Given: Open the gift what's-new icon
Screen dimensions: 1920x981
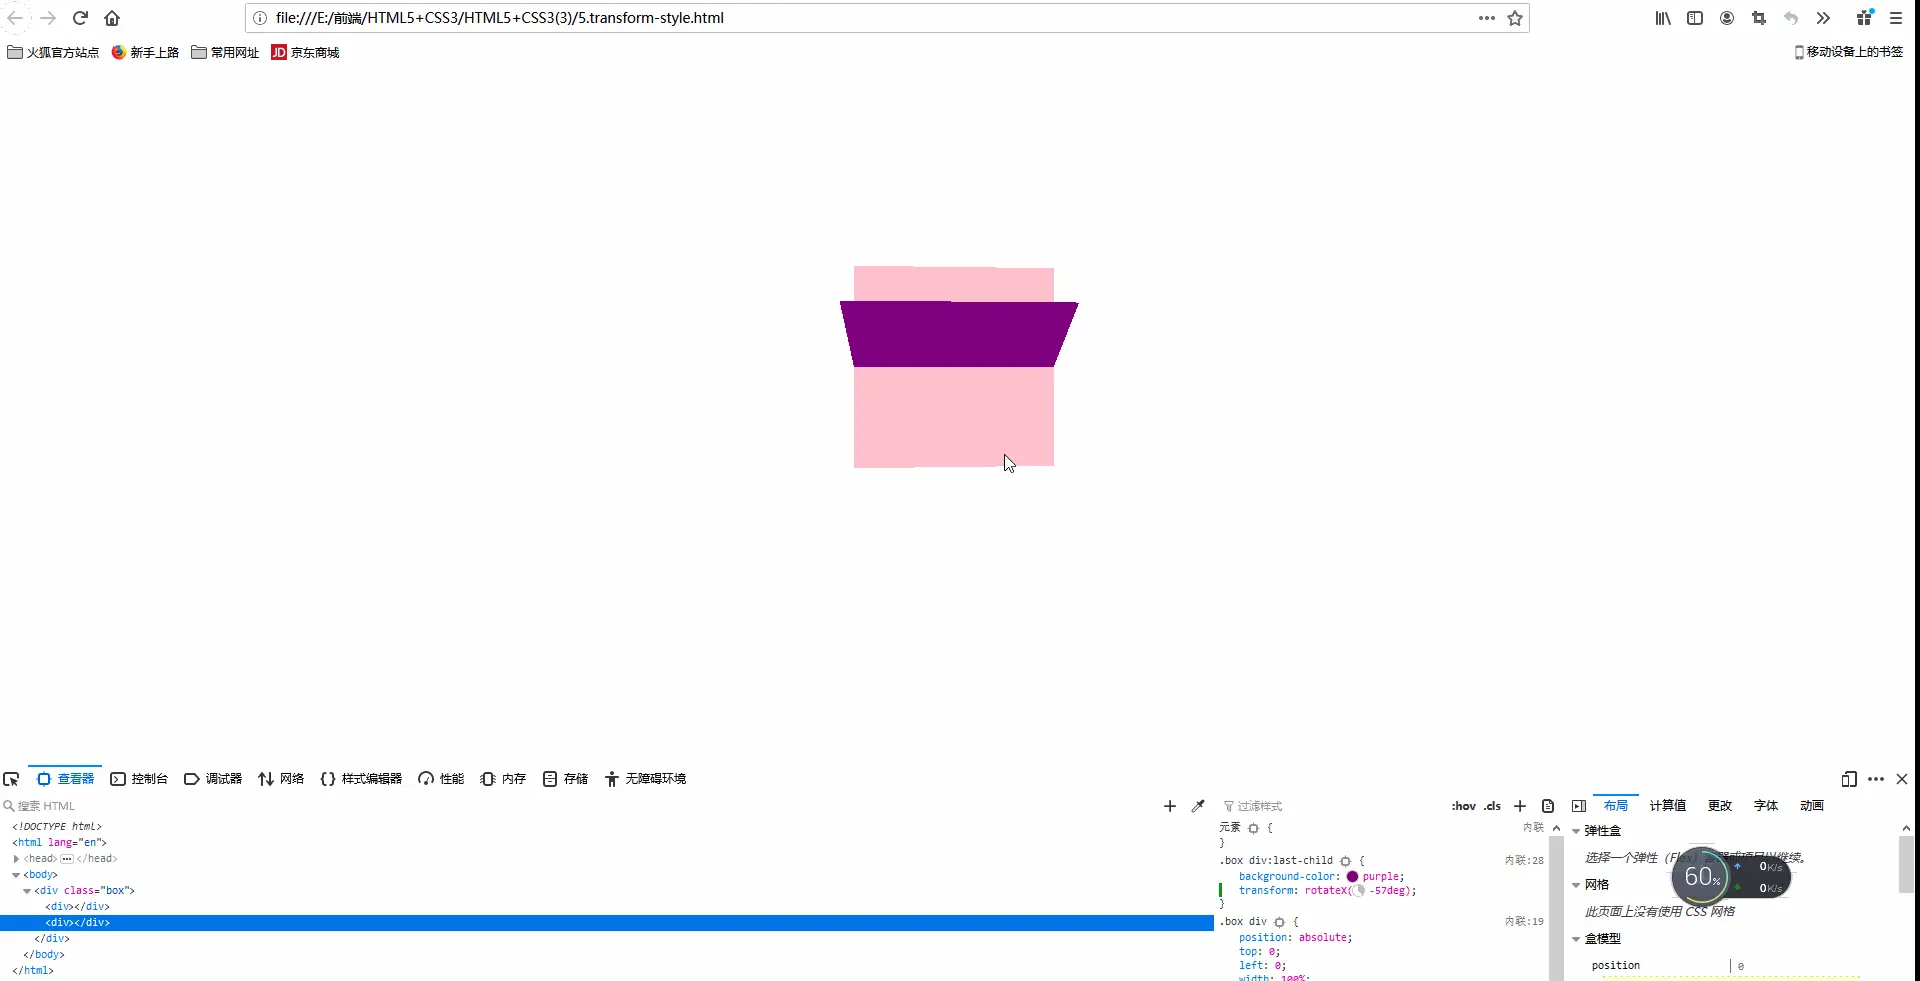Looking at the screenshot, I should [1865, 17].
